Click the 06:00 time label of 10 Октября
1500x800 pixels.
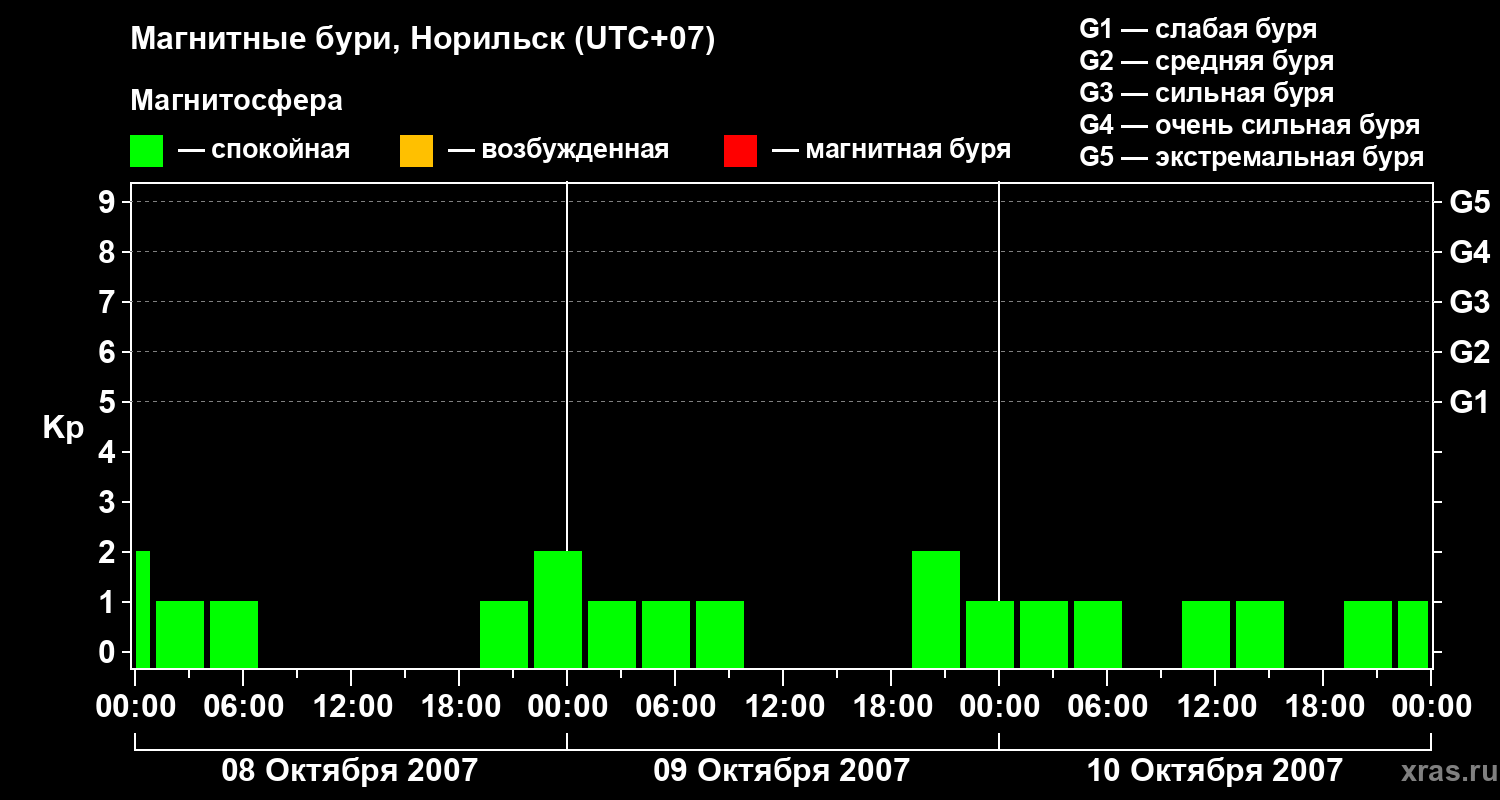click(1107, 706)
